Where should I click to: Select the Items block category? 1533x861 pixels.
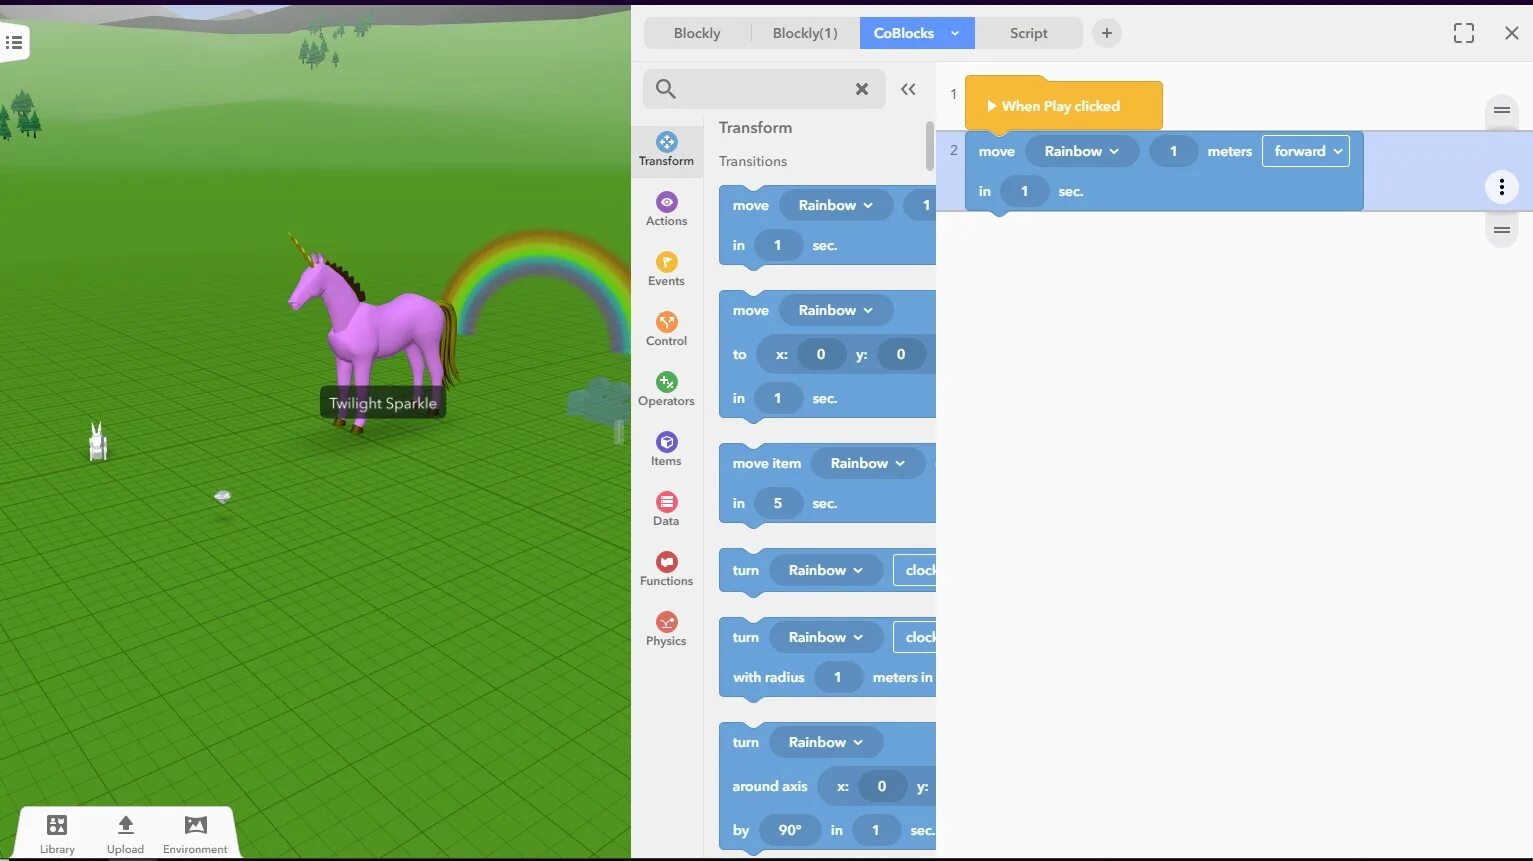(x=666, y=449)
